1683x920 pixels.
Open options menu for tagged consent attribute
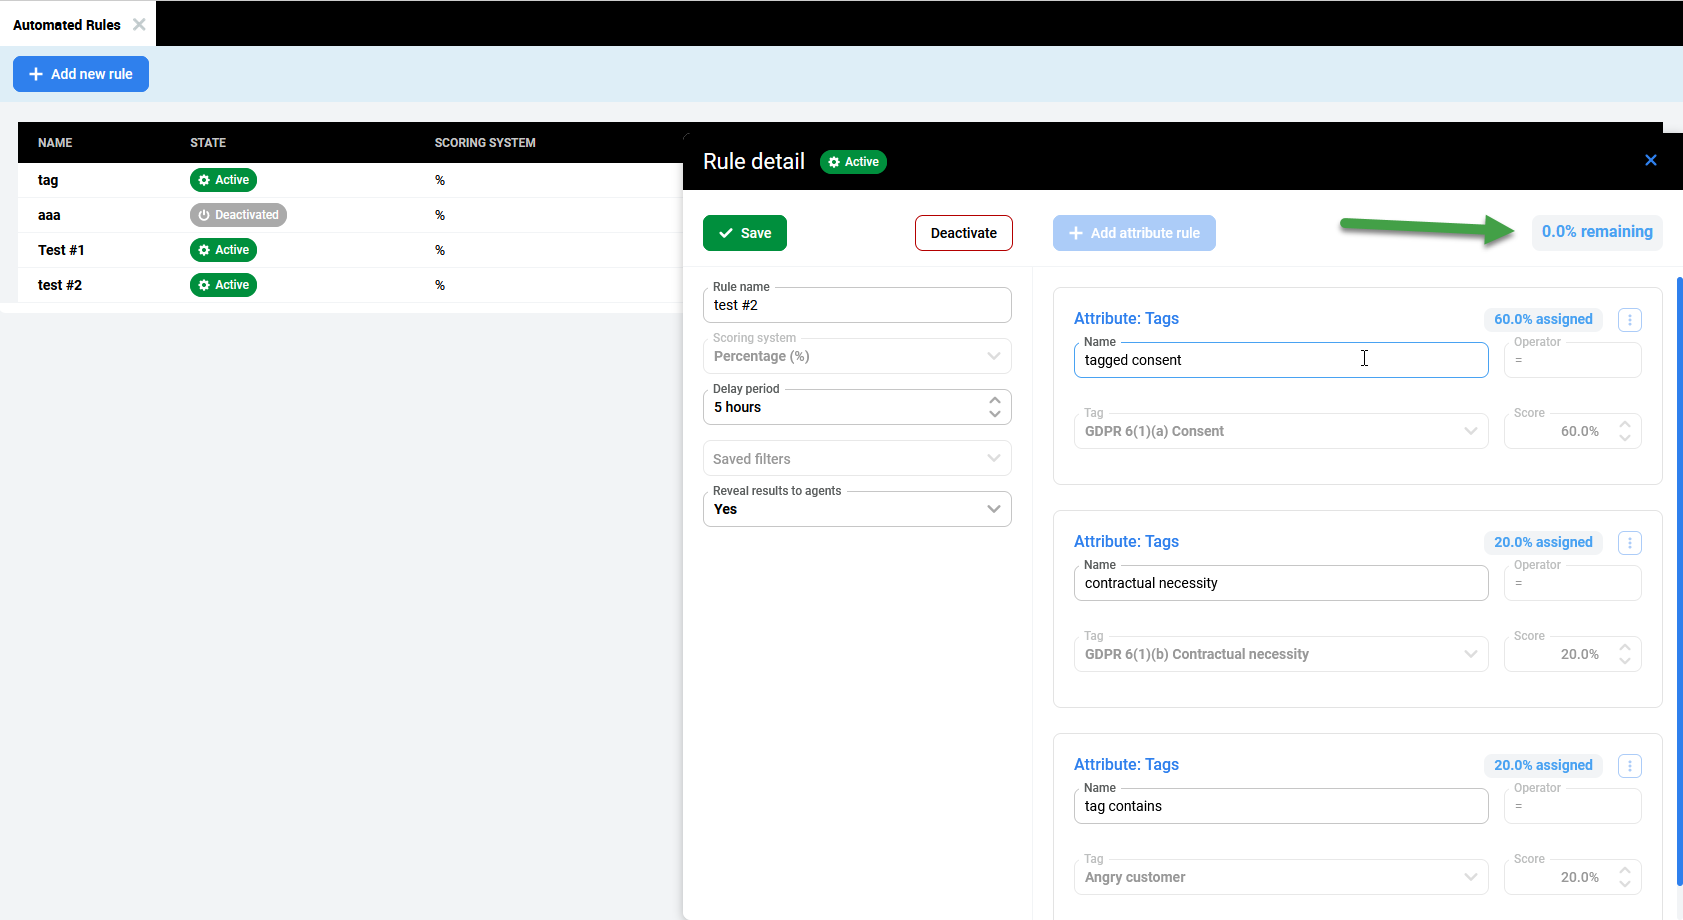1629,320
